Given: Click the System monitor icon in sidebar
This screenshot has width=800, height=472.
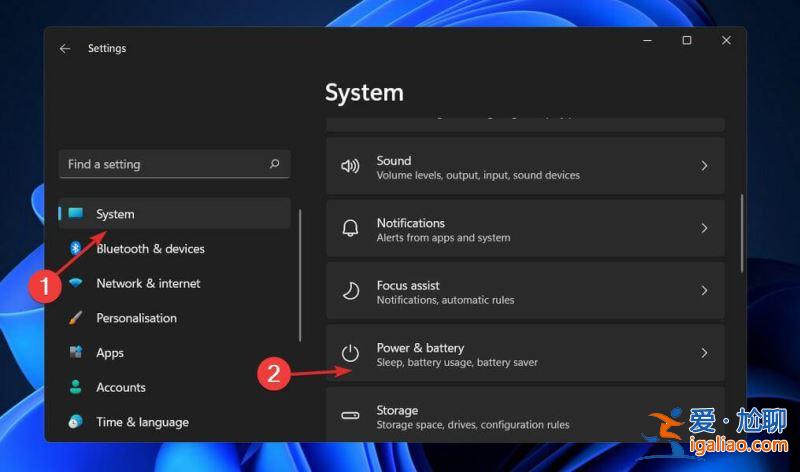Looking at the screenshot, I should (x=76, y=213).
